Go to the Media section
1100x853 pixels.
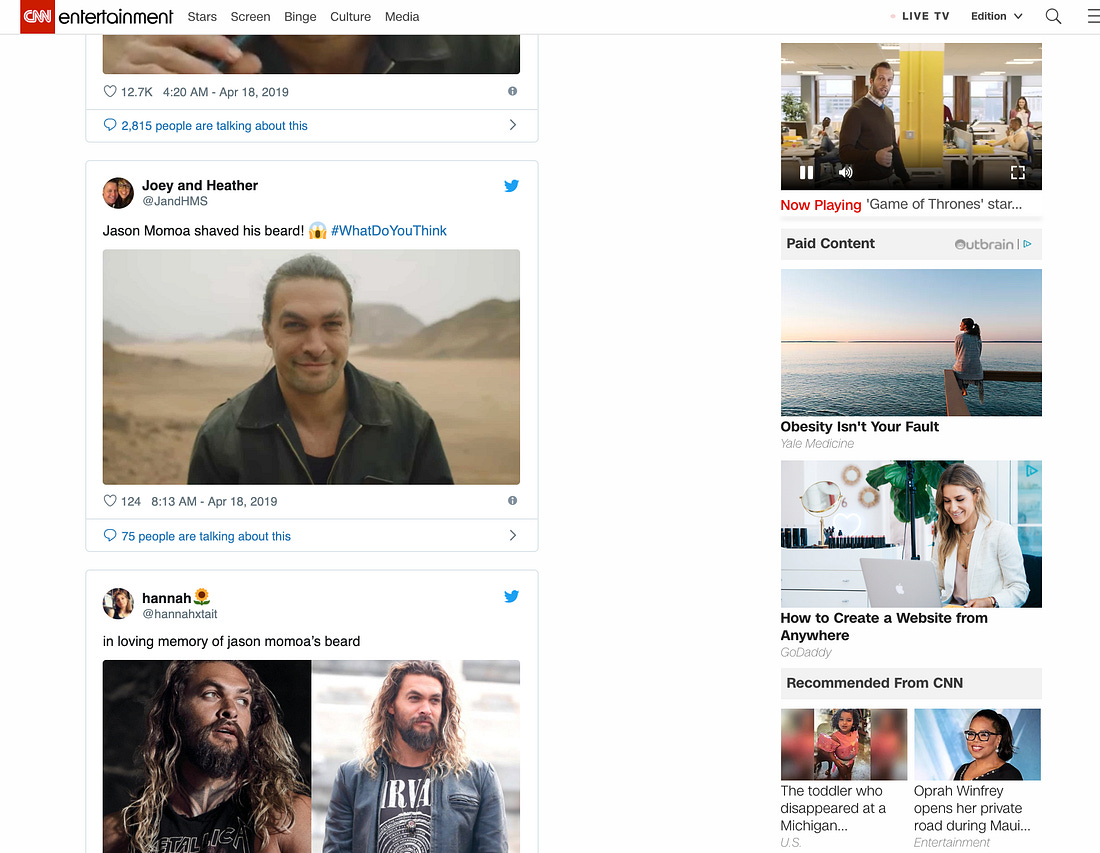(x=402, y=17)
